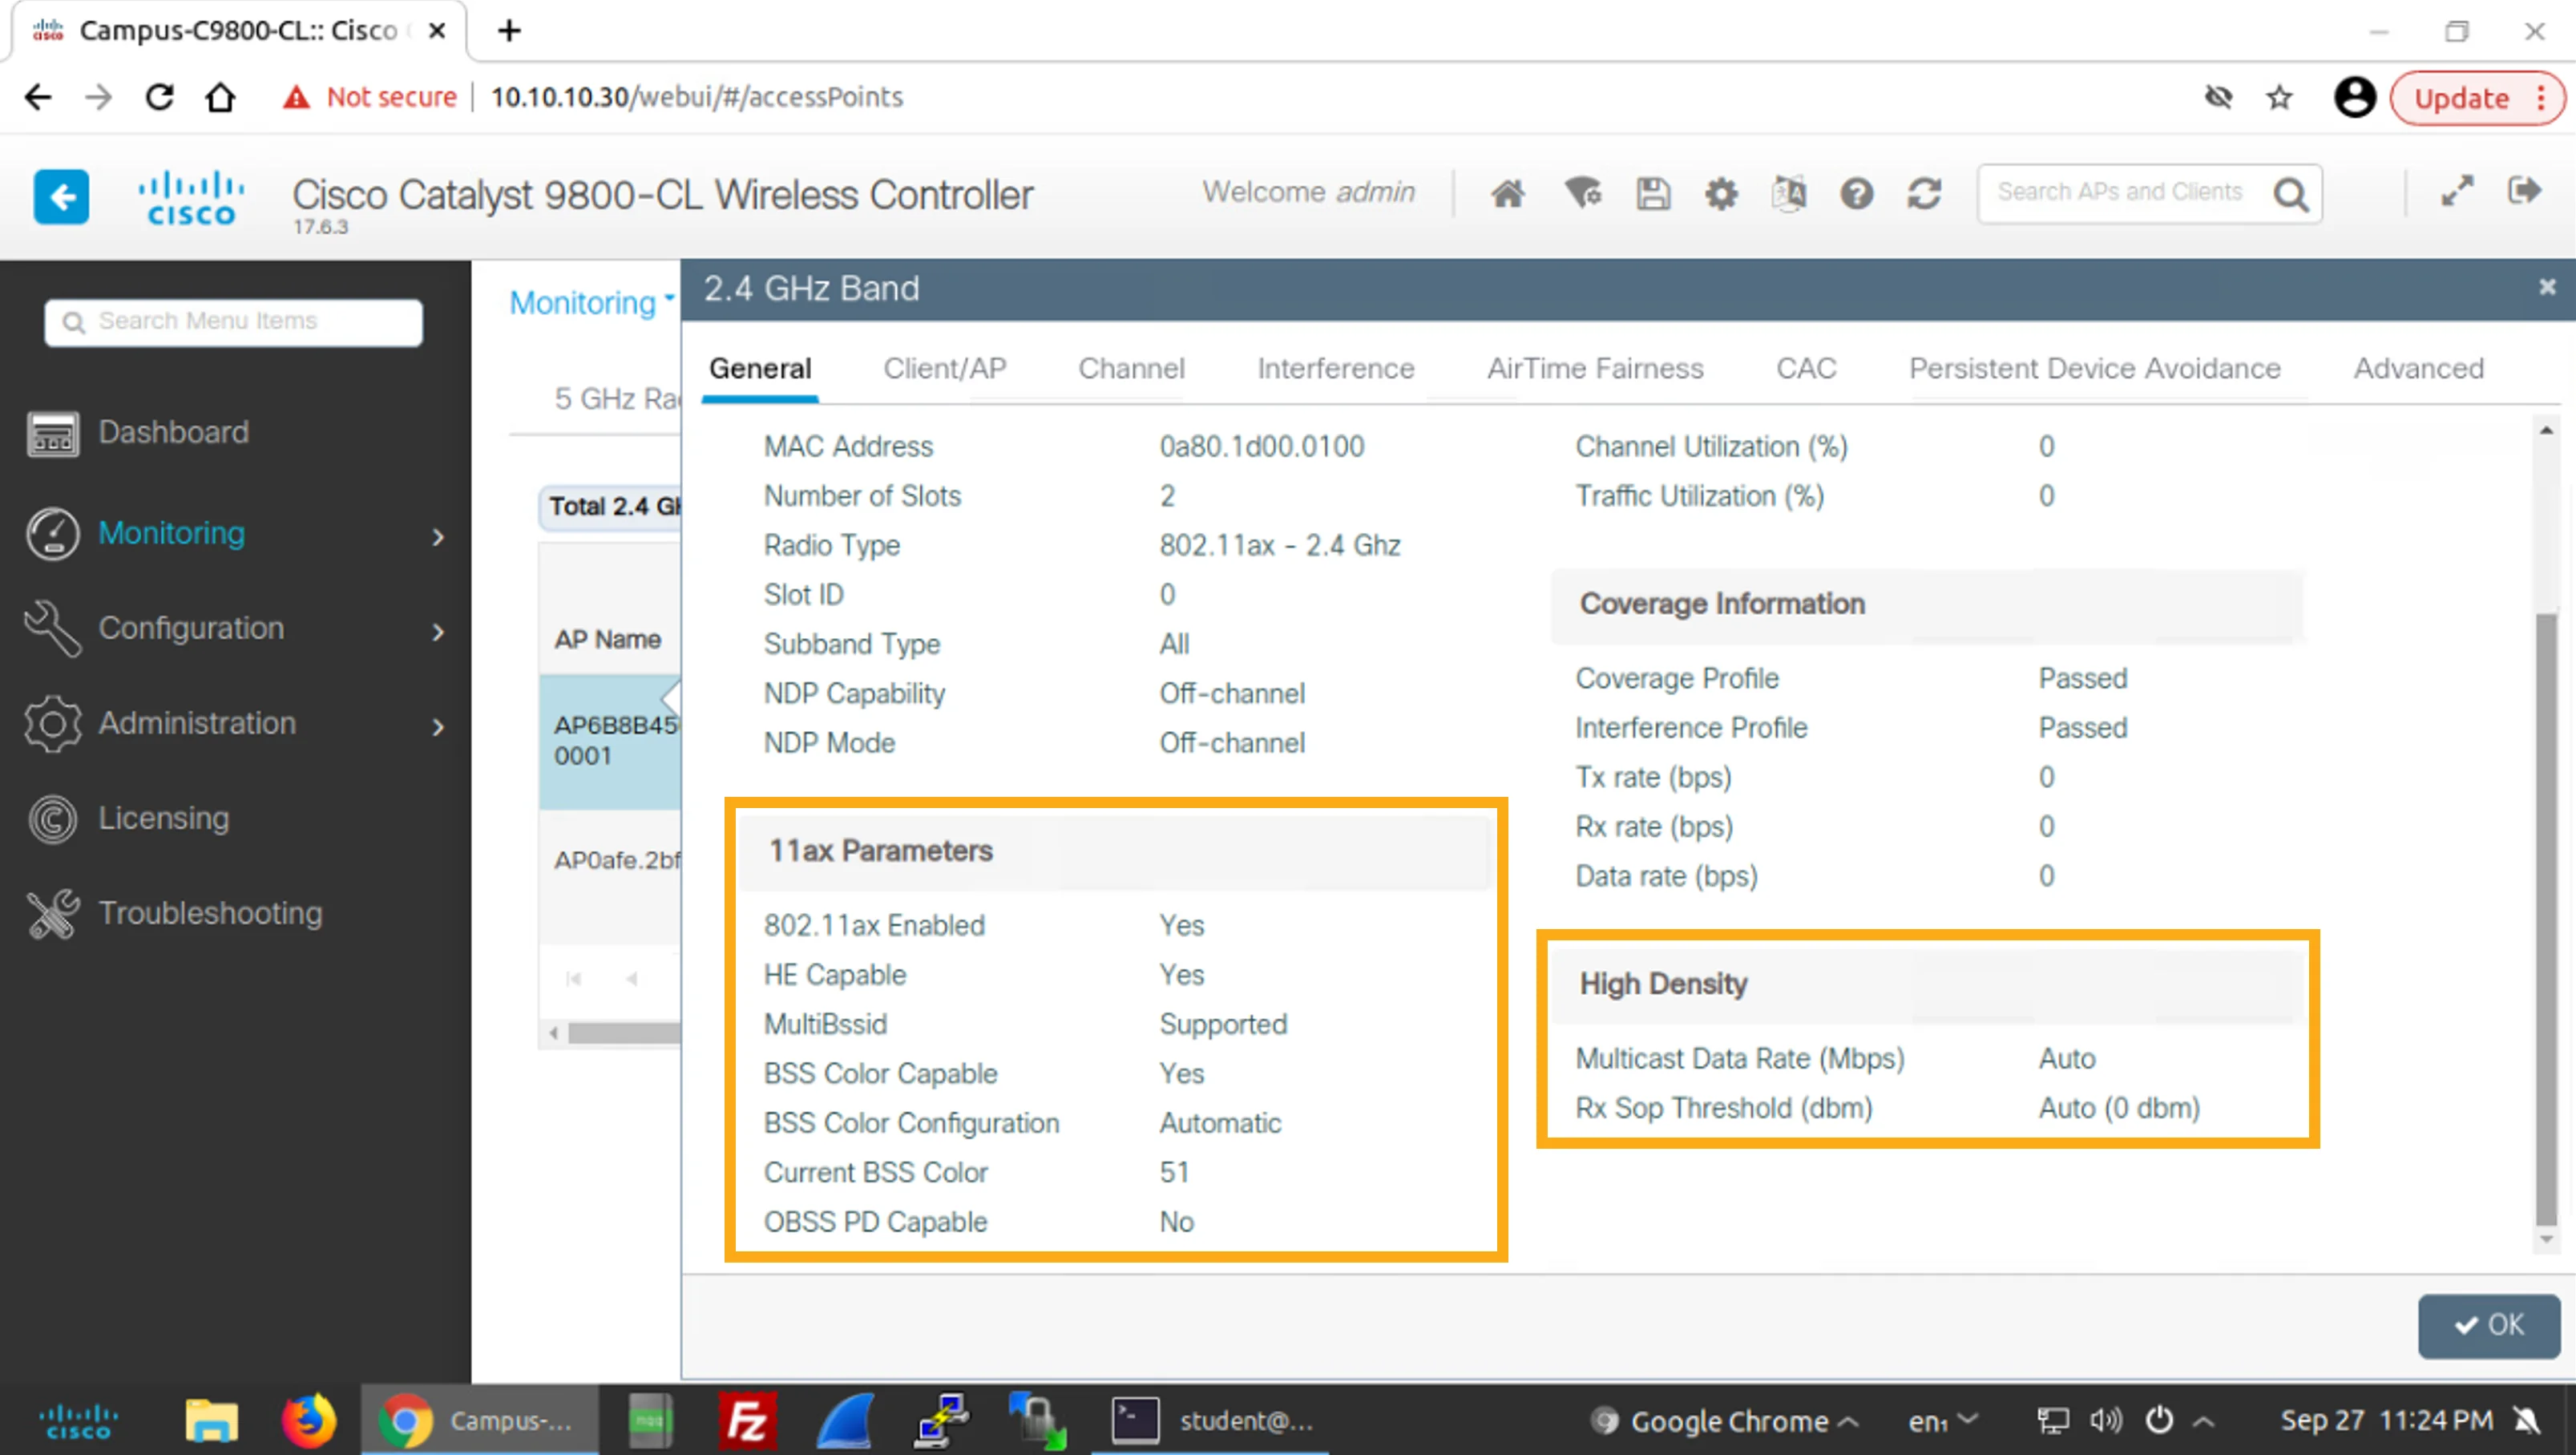2576x1455 pixels.
Task: Click the home icon in controller header
Action: click(x=1507, y=193)
